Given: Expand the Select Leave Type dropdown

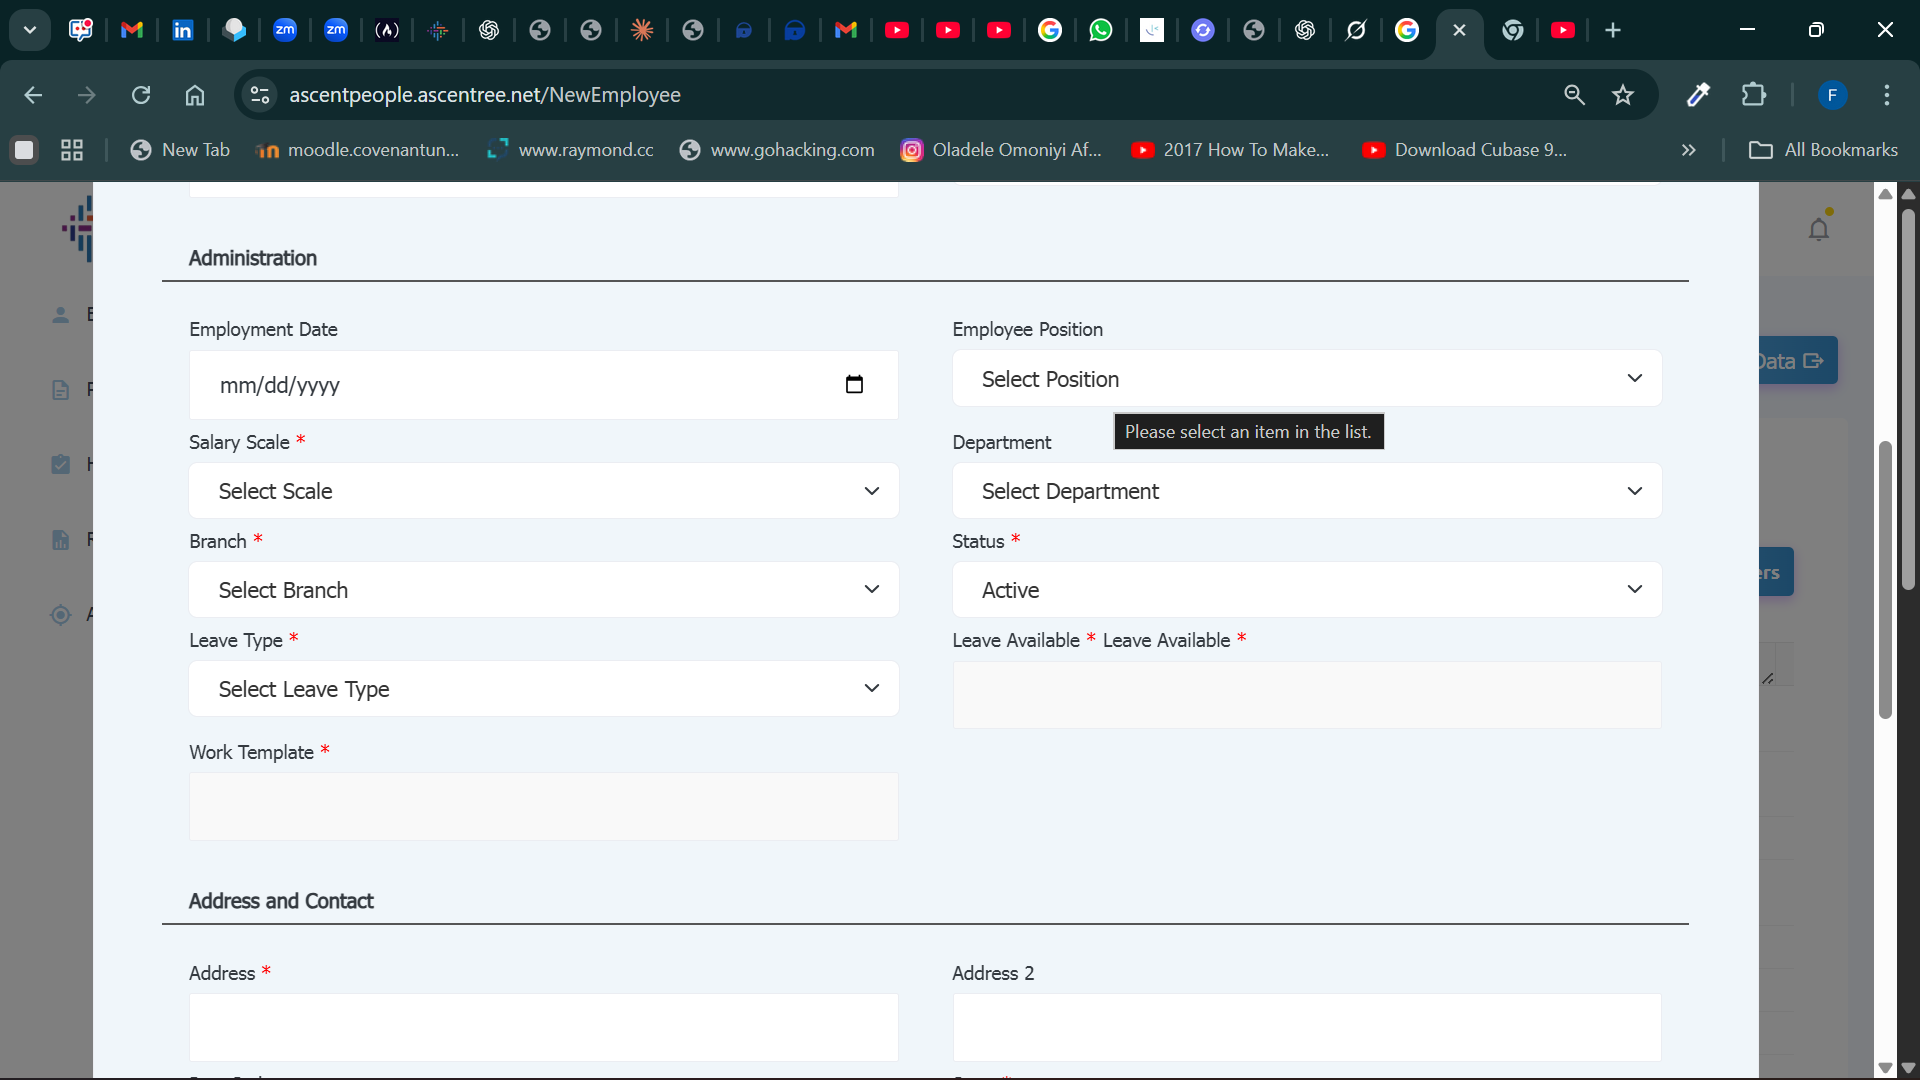Looking at the screenshot, I should coord(543,689).
